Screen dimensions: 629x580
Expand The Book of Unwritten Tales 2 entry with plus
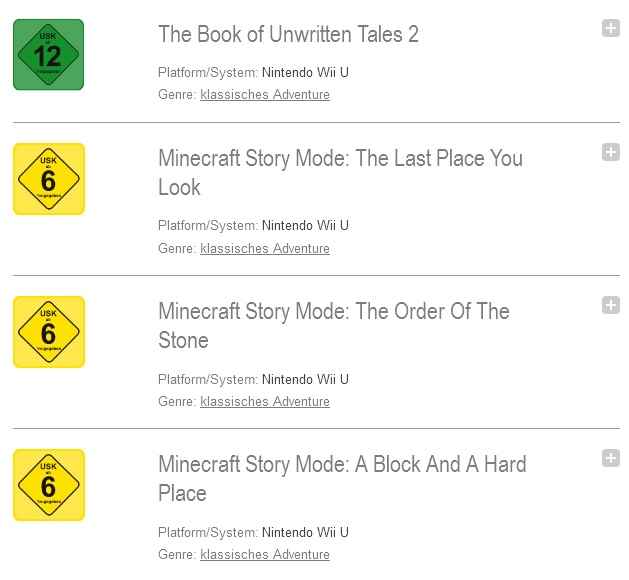click(611, 28)
